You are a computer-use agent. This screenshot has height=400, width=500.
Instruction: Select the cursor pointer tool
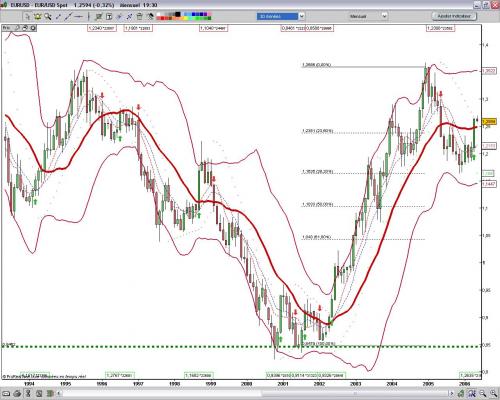point(27,16)
